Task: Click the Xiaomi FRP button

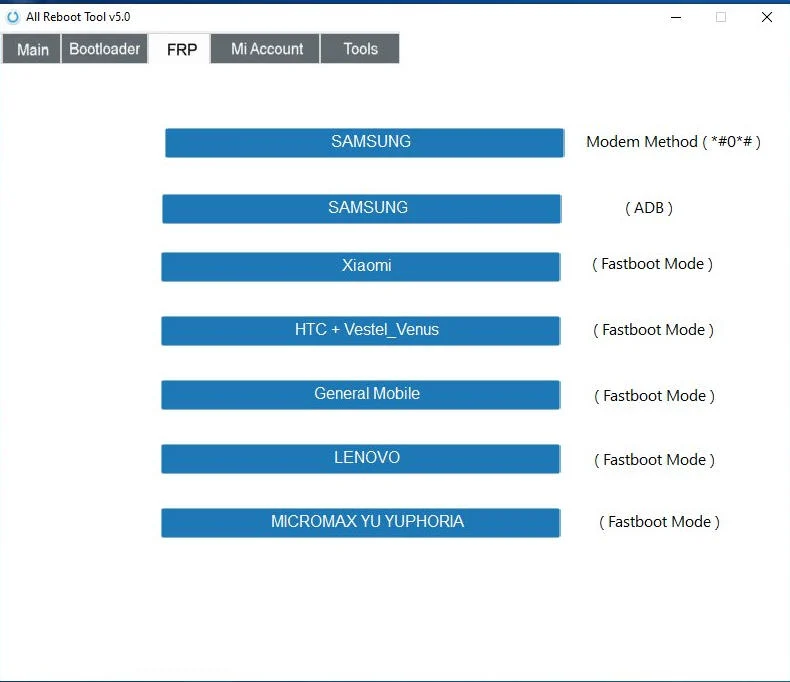Action: (360, 266)
